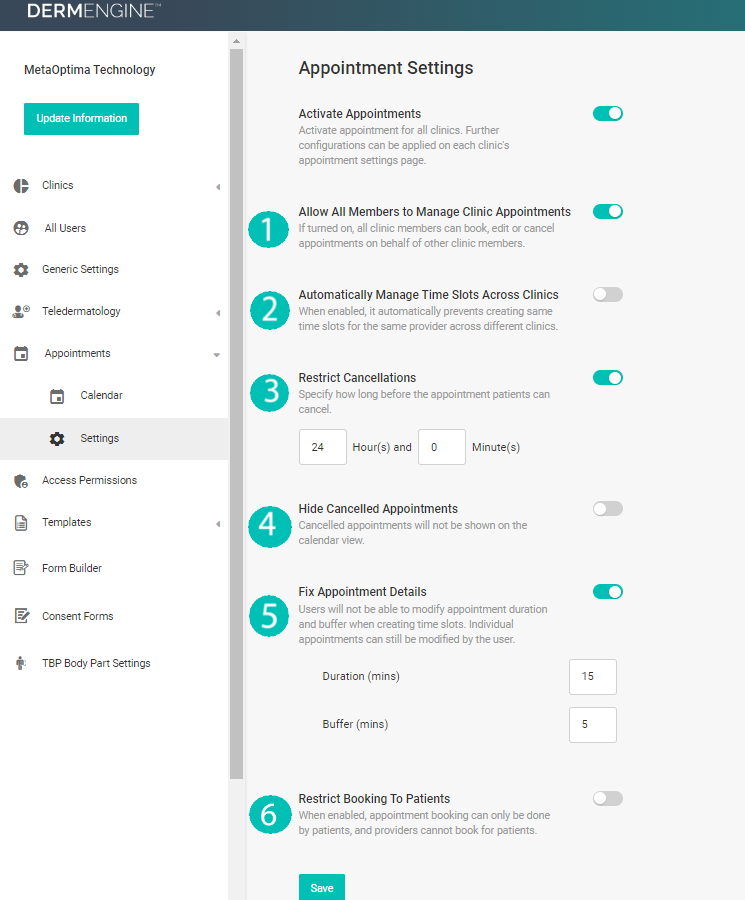Click the Buffer (mins) input field
The image size is (745, 900).
(x=593, y=725)
